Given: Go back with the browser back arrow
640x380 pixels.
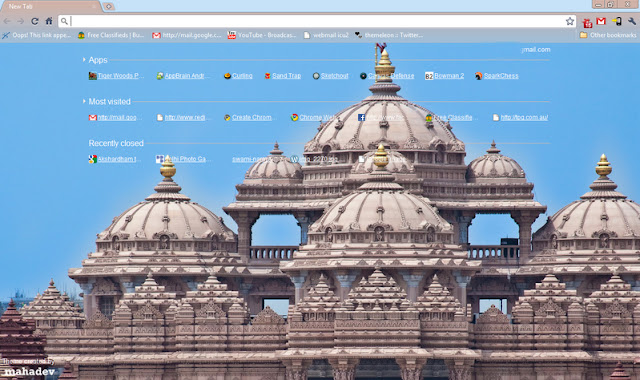Looking at the screenshot, I should 7,21.
